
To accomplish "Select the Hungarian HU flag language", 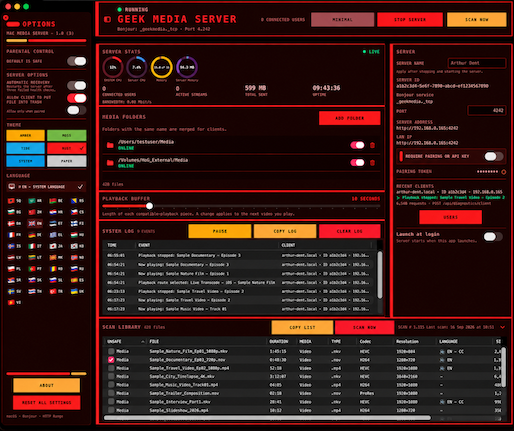I will pyautogui.click(x=77, y=235).
